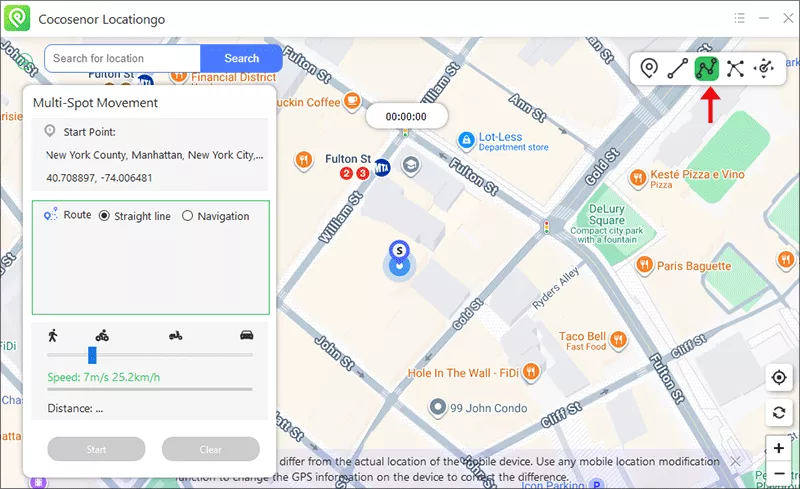The width and height of the screenshot is (800, 489).
Task: Switch to Two-Spot movement mode
Action: pos(678,68)
